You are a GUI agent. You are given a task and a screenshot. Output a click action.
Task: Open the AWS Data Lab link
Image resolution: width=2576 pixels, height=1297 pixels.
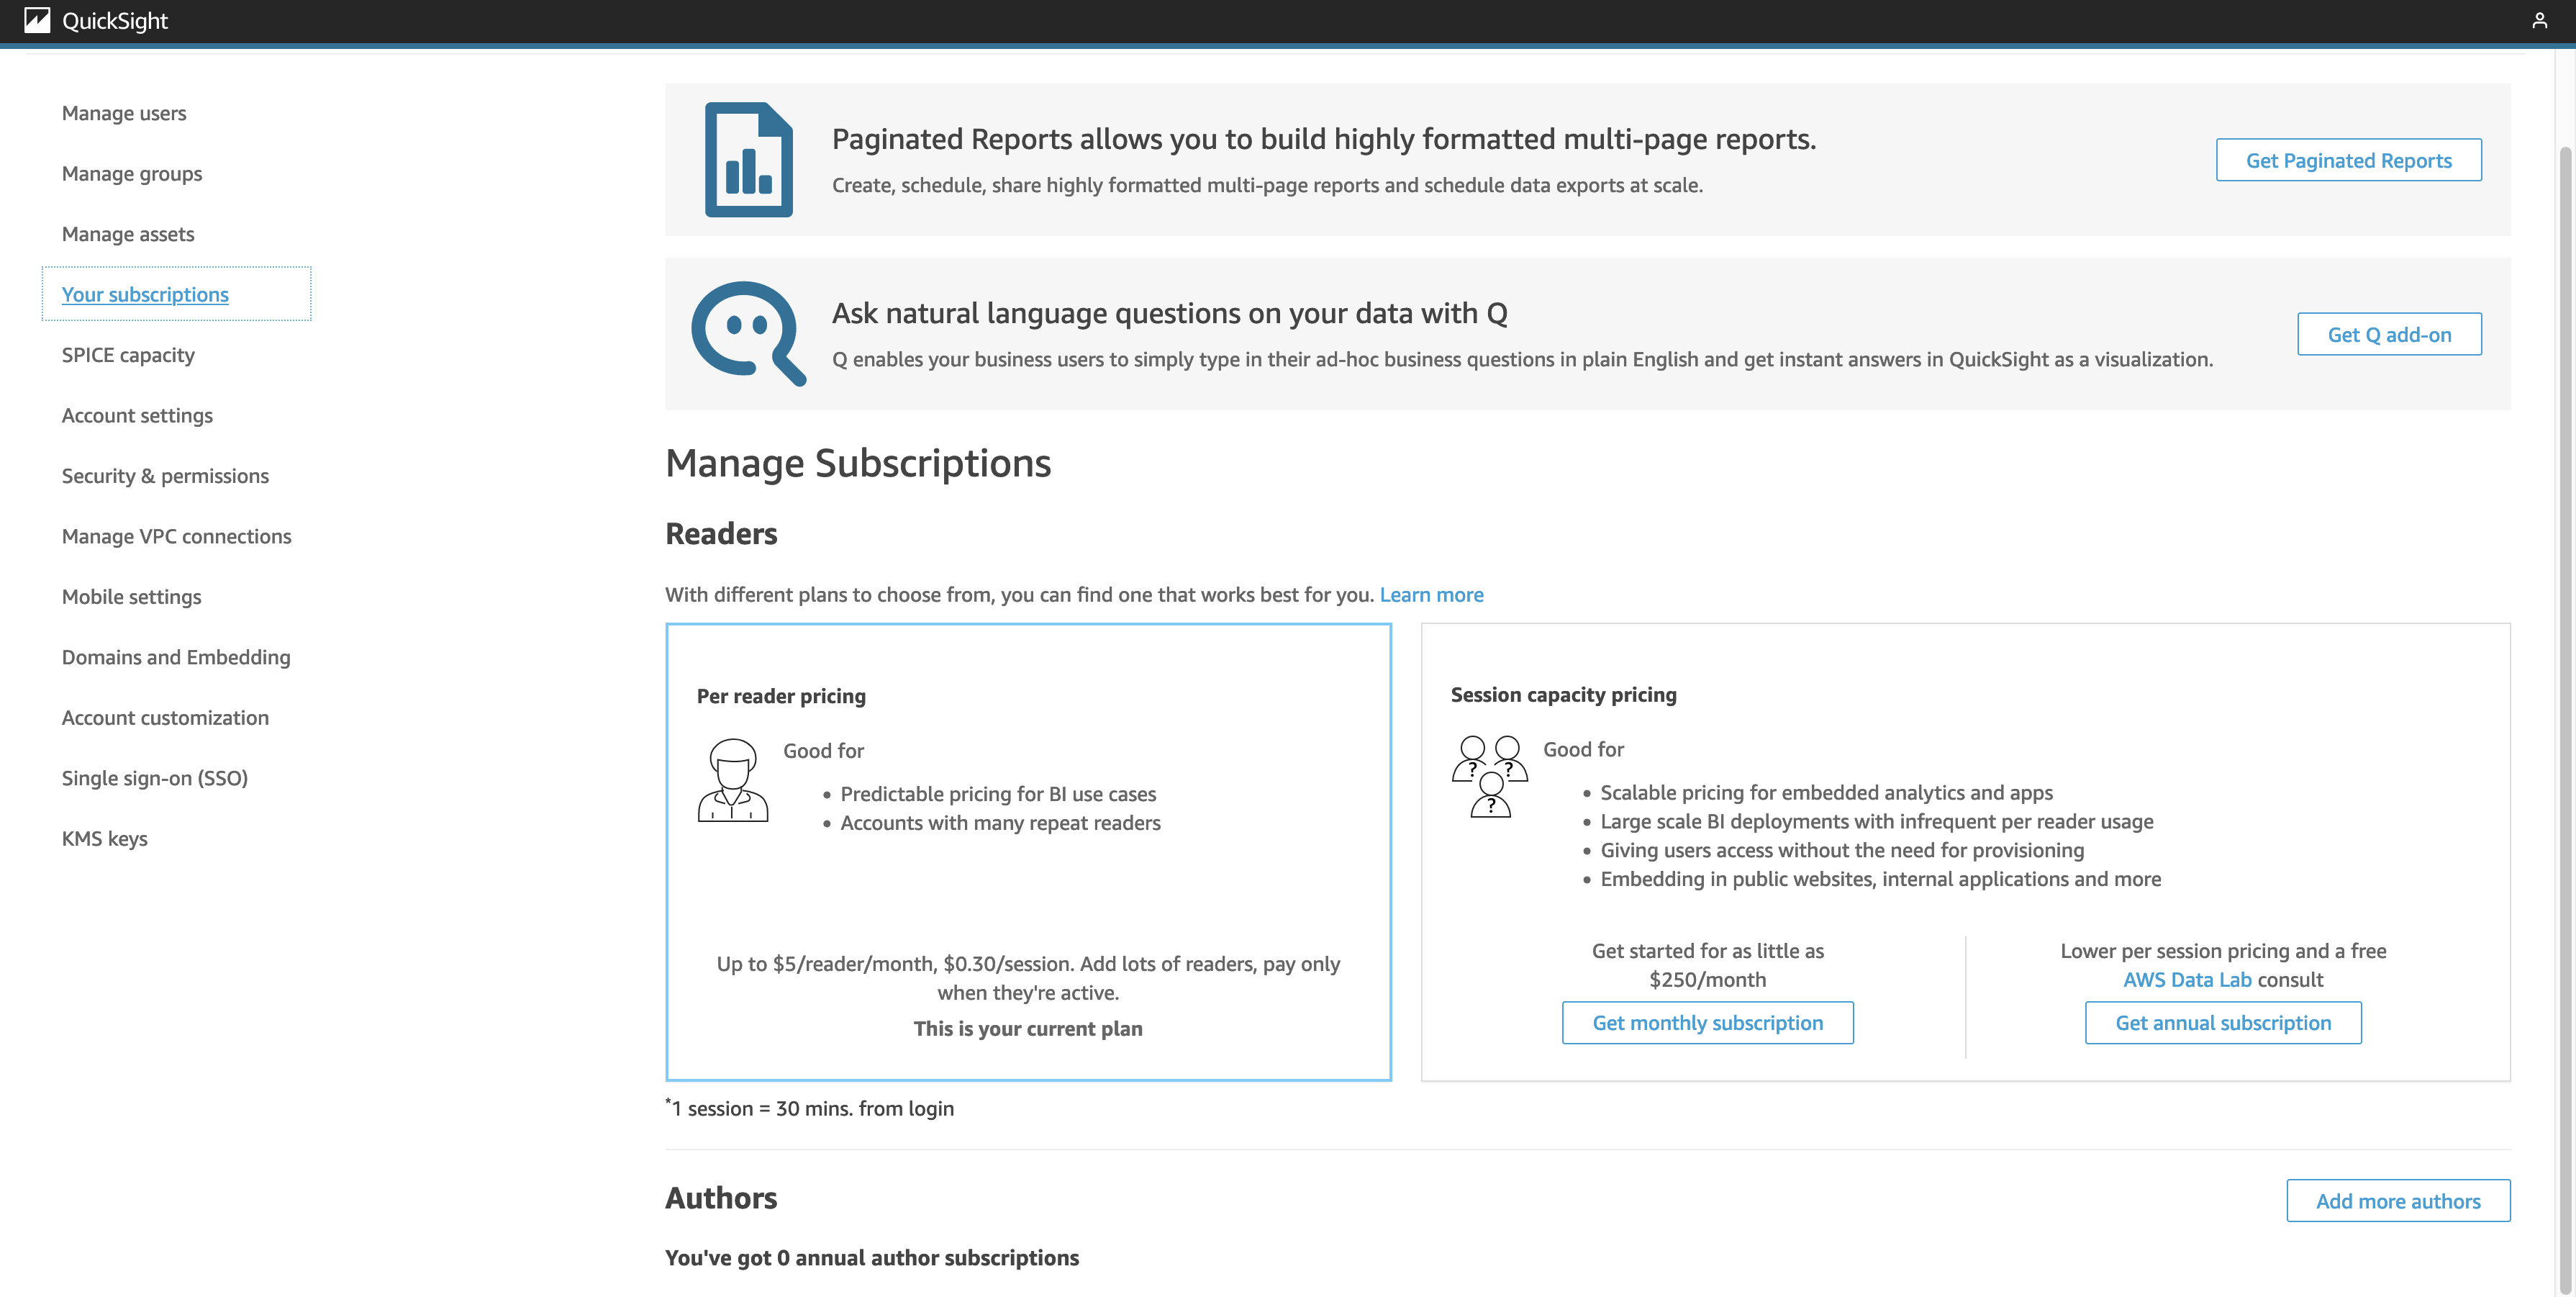(2187, 979)
